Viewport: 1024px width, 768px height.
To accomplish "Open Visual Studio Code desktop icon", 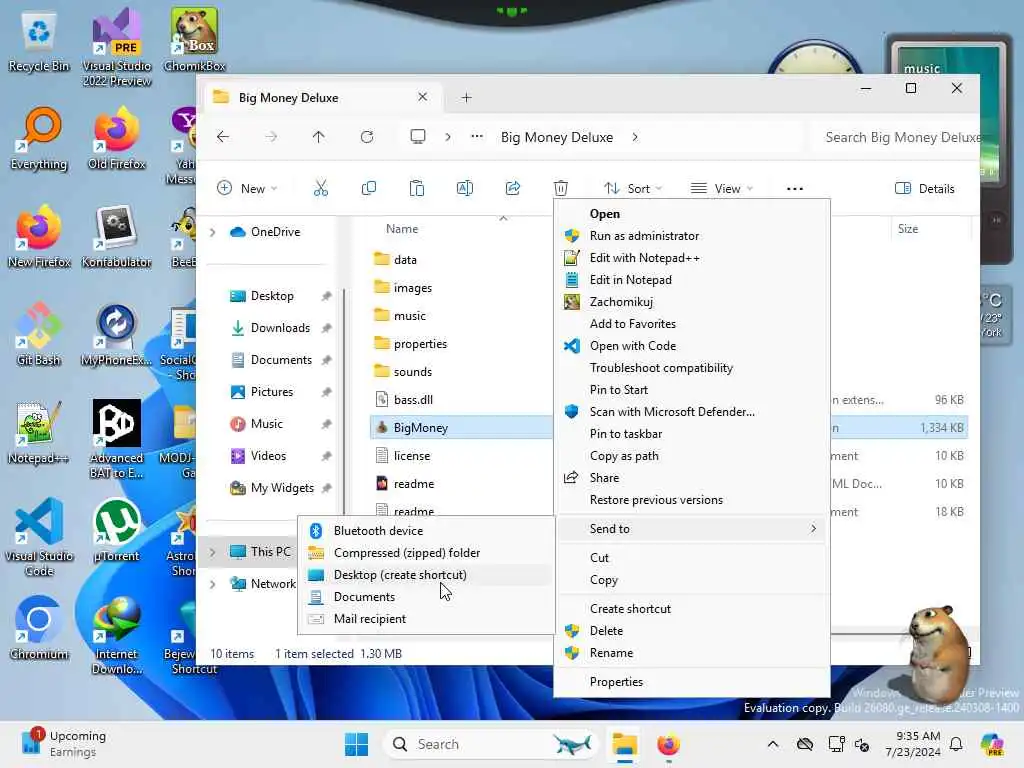I will point(39,537).
